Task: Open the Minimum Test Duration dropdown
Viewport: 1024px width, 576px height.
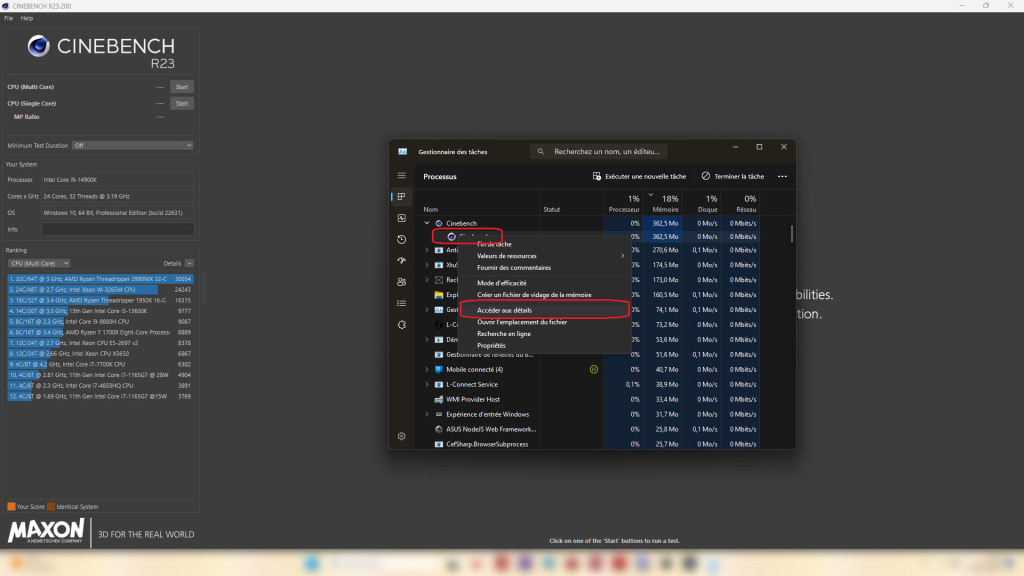Action: click(133, 146)
